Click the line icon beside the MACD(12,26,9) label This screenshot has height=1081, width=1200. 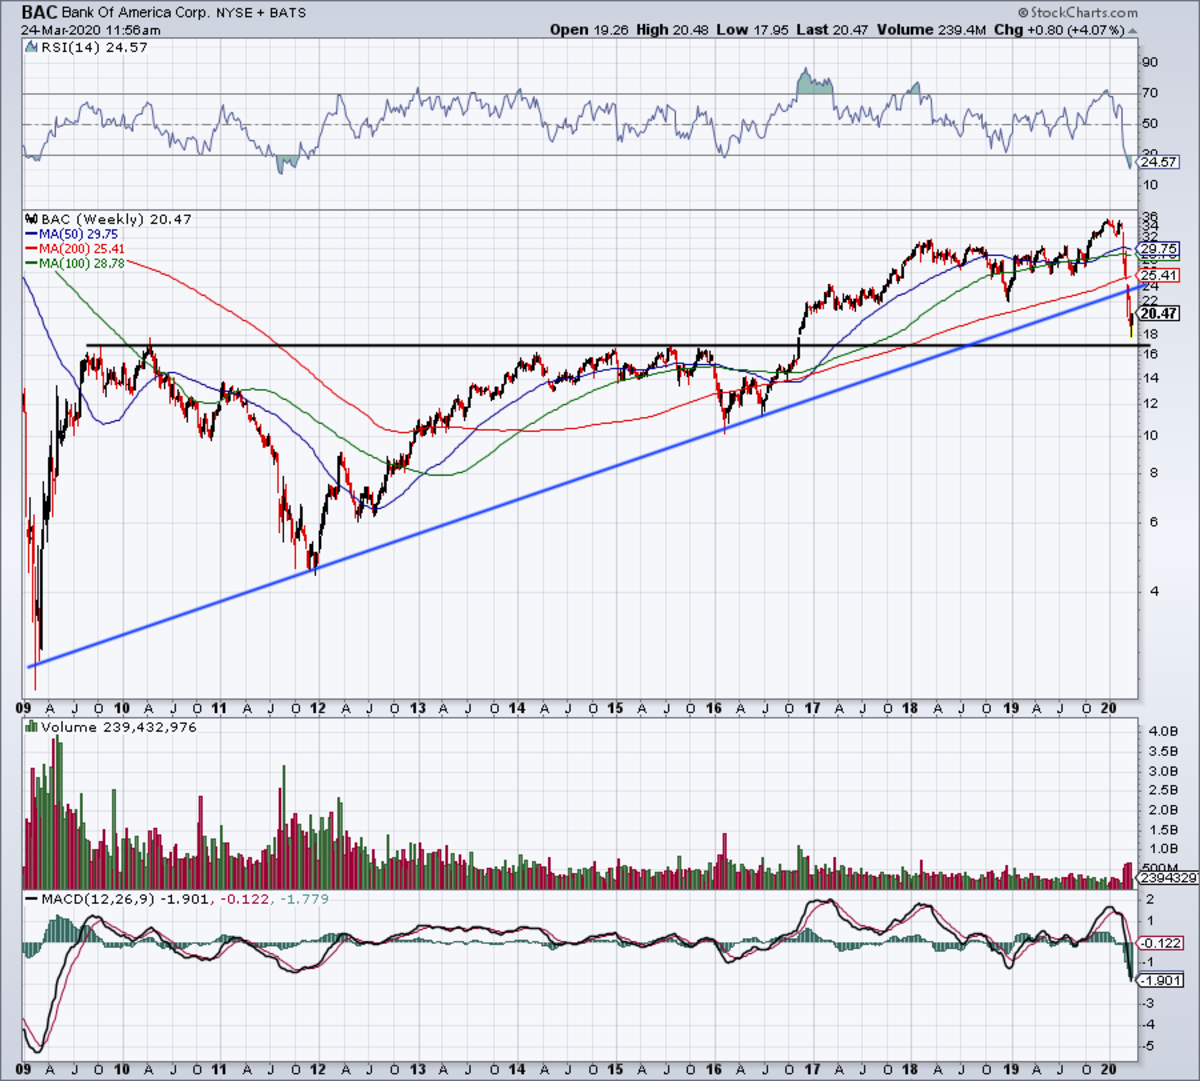click(x=29, y=899)
